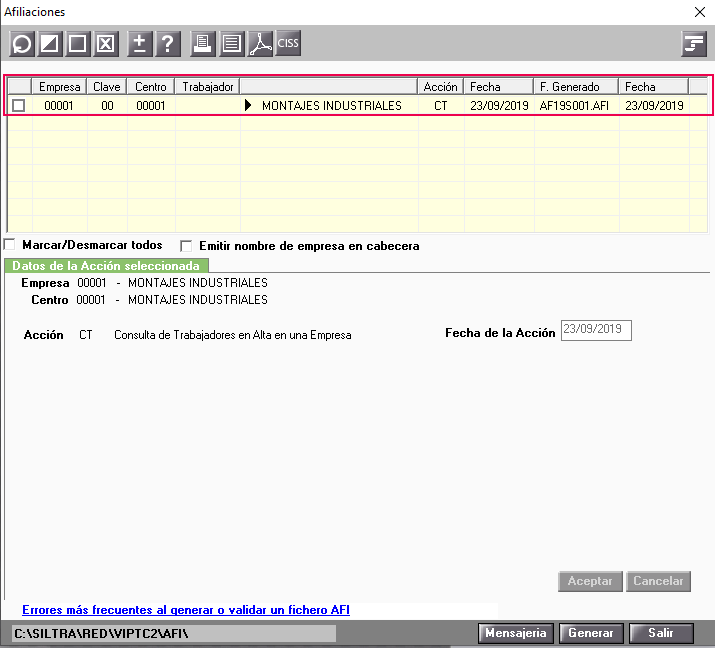Close the Afiliaciones window

point(699,12)
